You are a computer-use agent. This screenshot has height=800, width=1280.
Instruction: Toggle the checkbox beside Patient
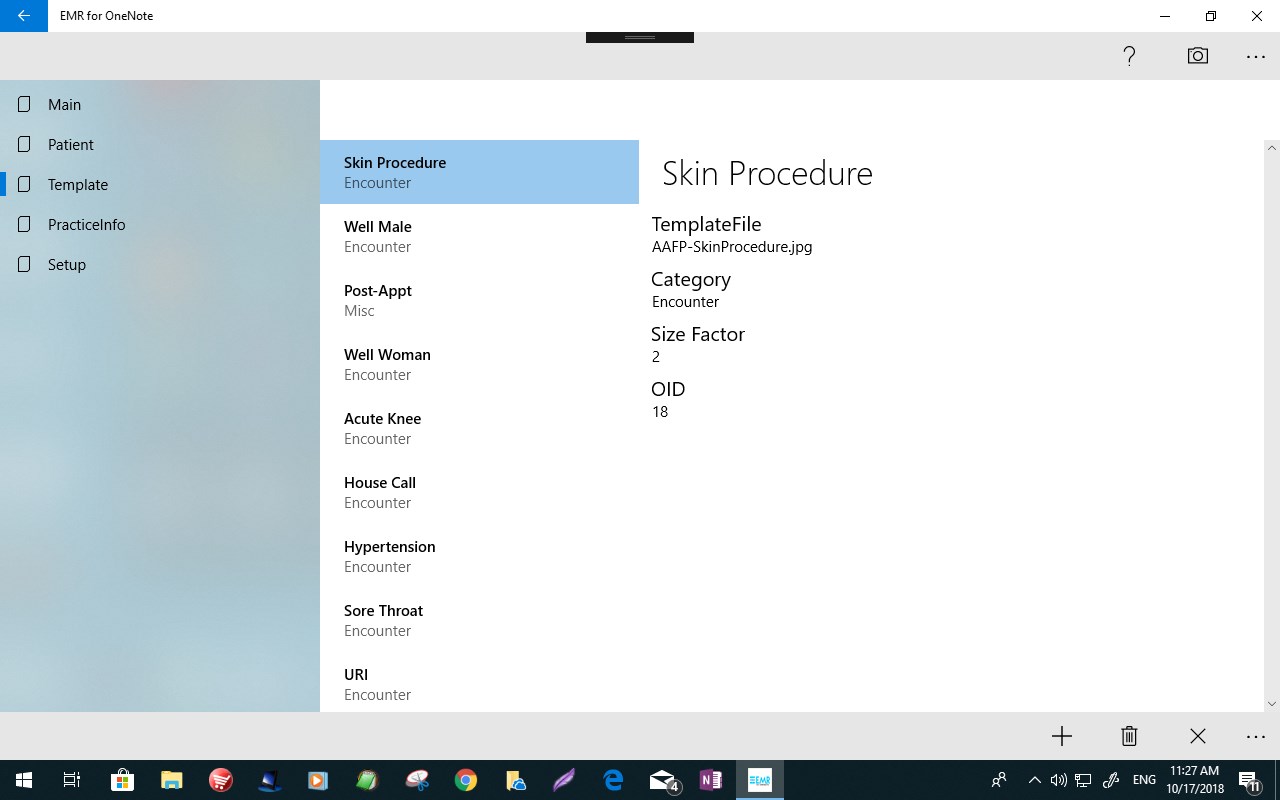click(22, 144)
